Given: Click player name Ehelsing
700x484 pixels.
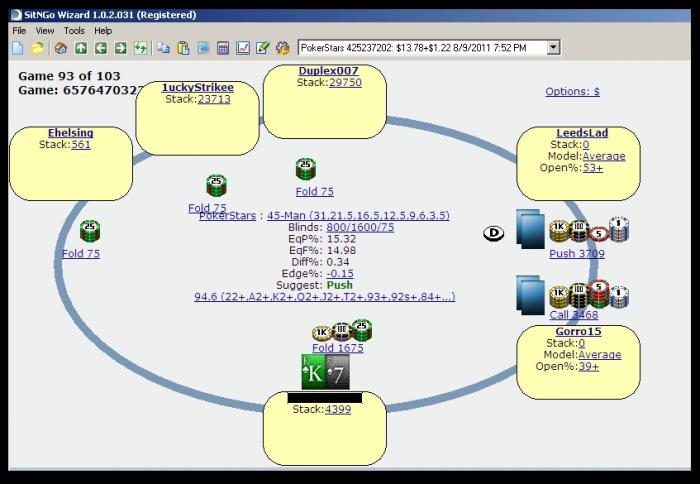Looking at the screenshot, I should click(x=71, y=133).
